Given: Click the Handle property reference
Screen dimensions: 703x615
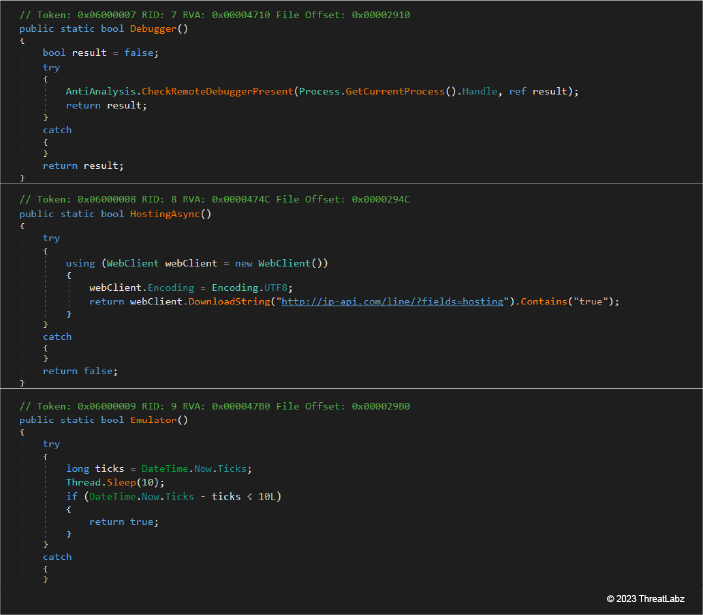Looking at the screenshot, I should 482,91.
